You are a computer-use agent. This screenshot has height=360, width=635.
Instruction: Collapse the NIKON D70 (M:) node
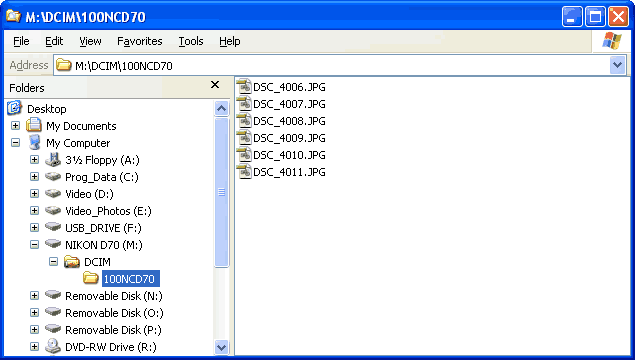pos(34,245)
